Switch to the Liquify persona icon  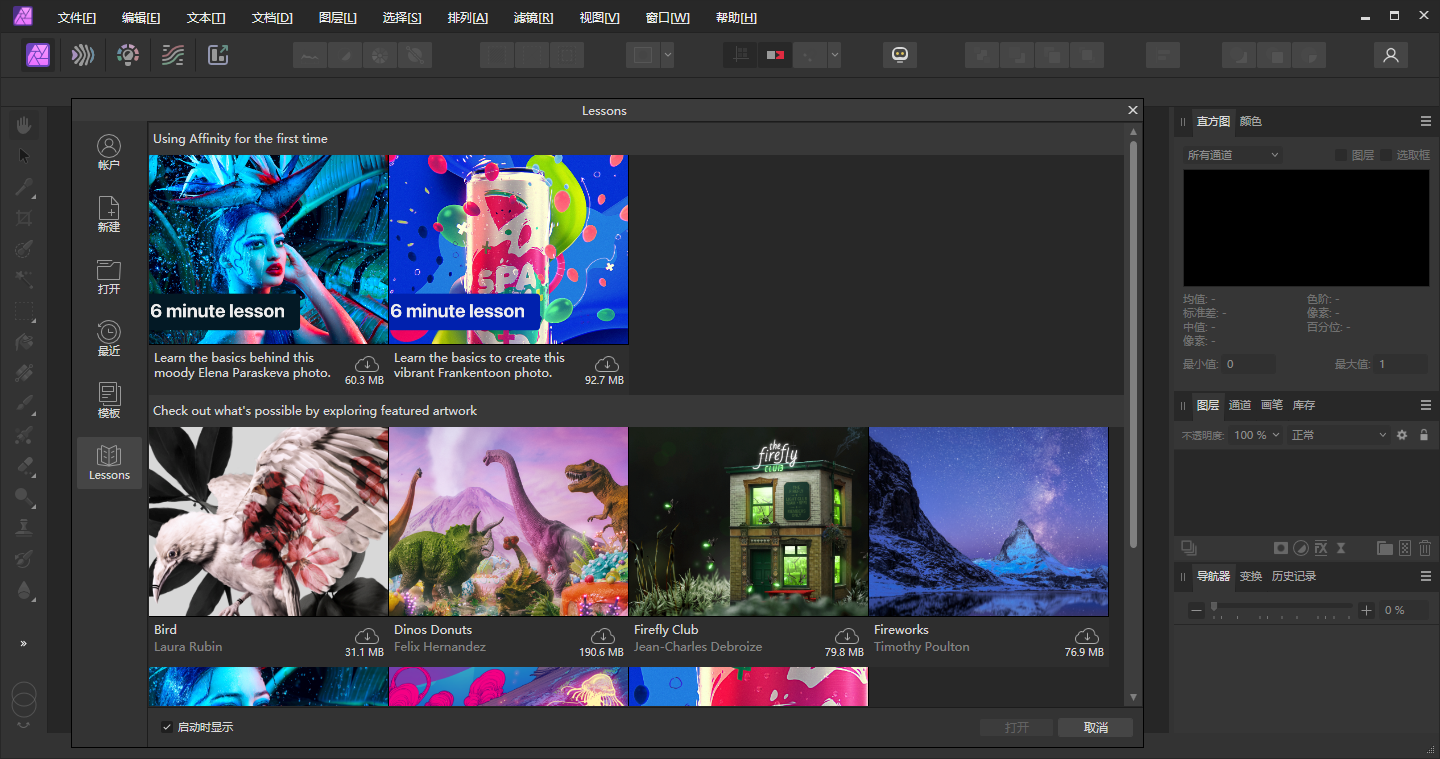(83, 55)
